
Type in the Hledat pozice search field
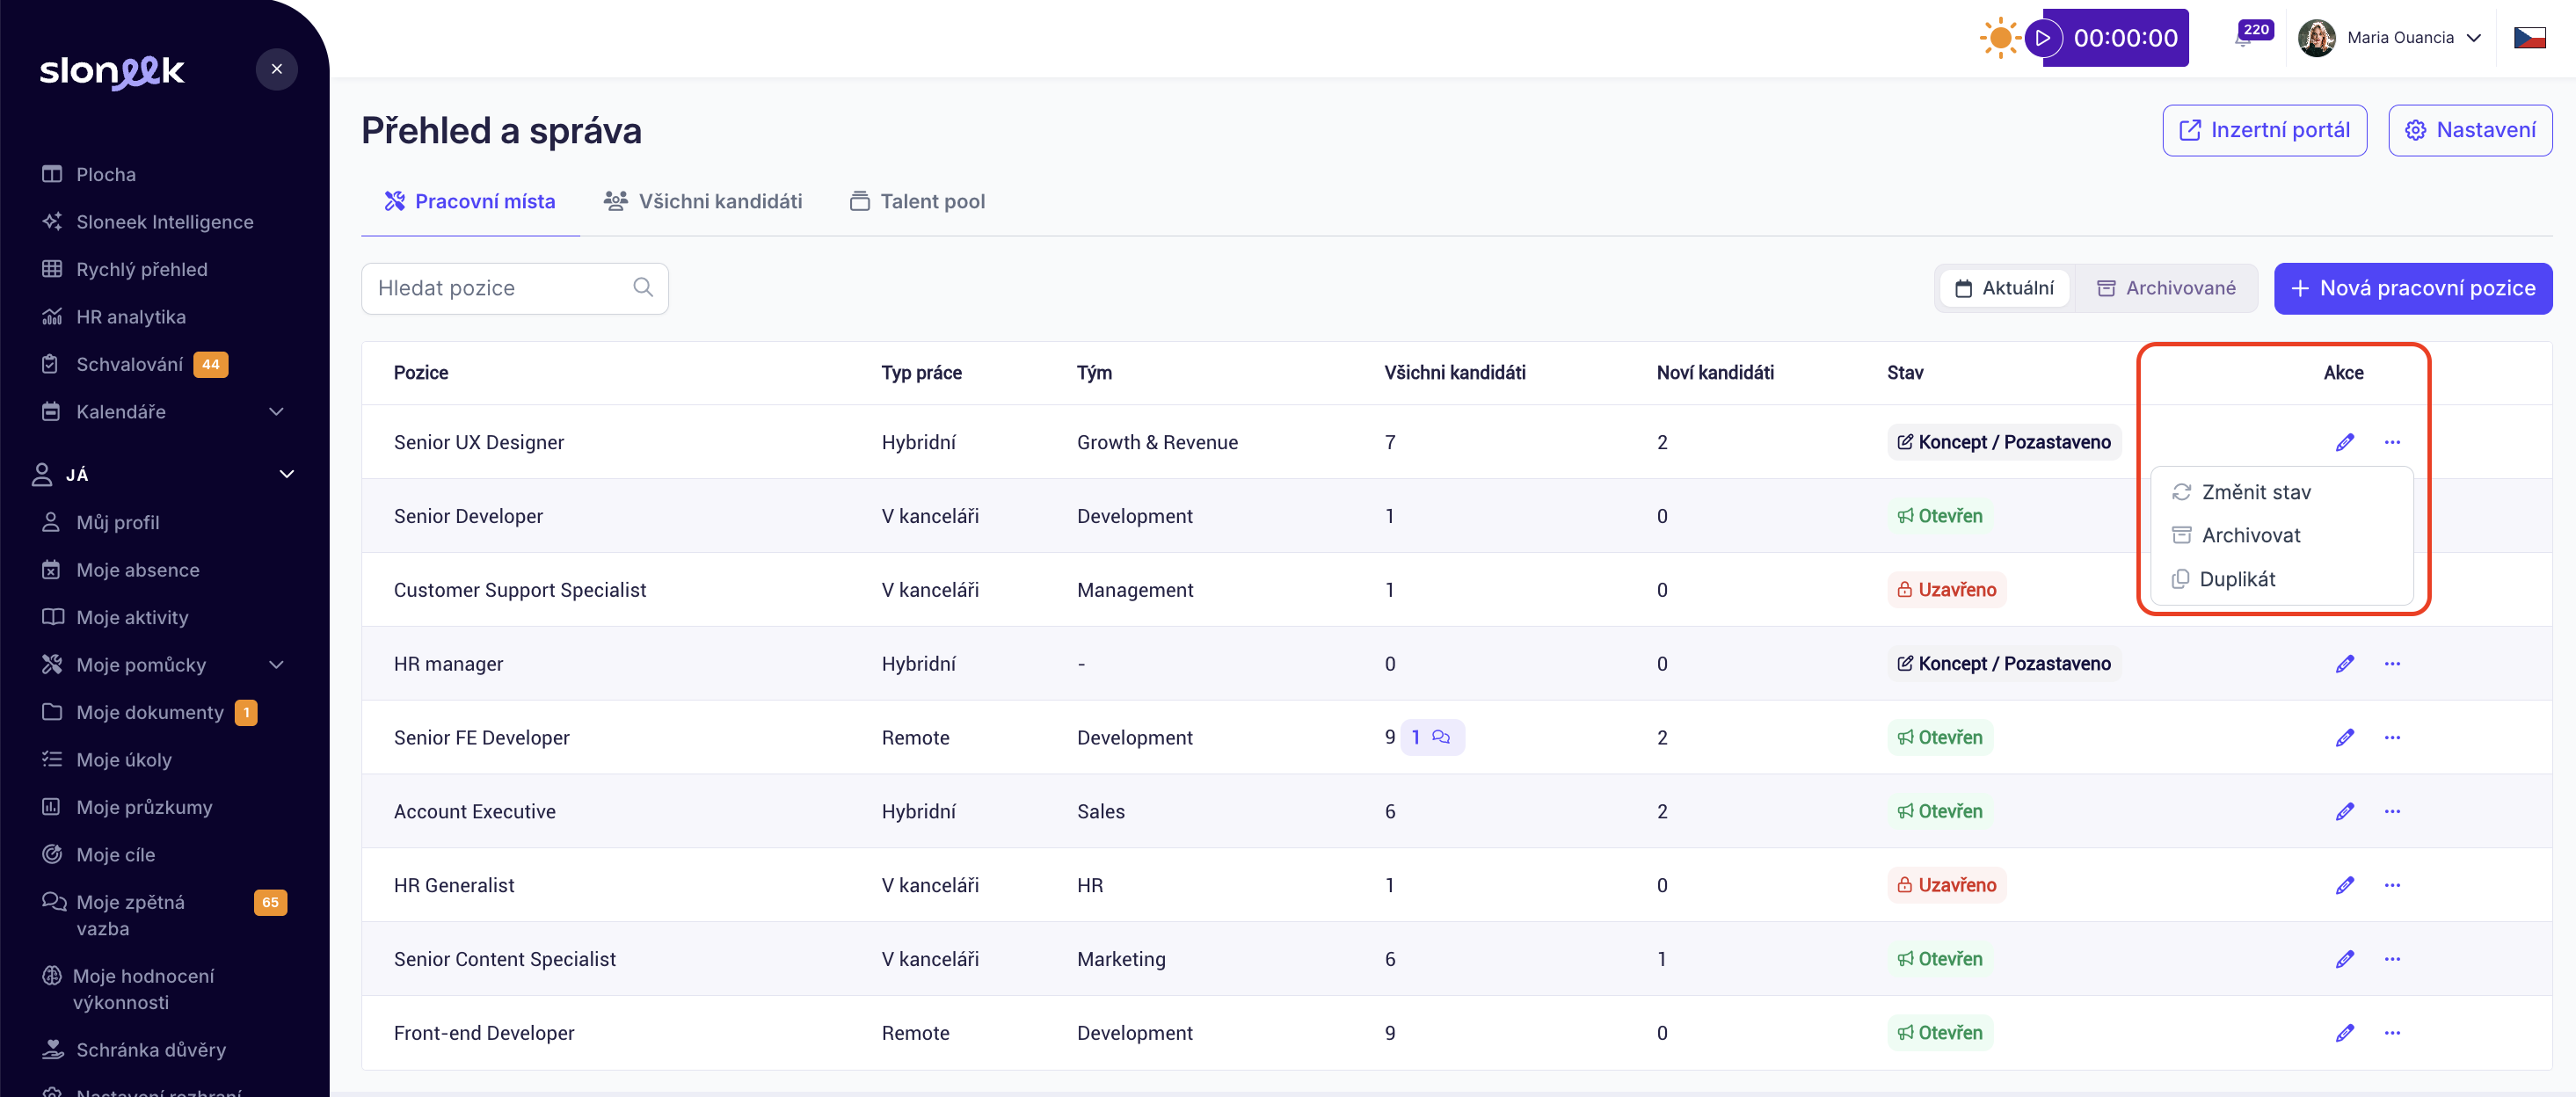click(500, 288)
